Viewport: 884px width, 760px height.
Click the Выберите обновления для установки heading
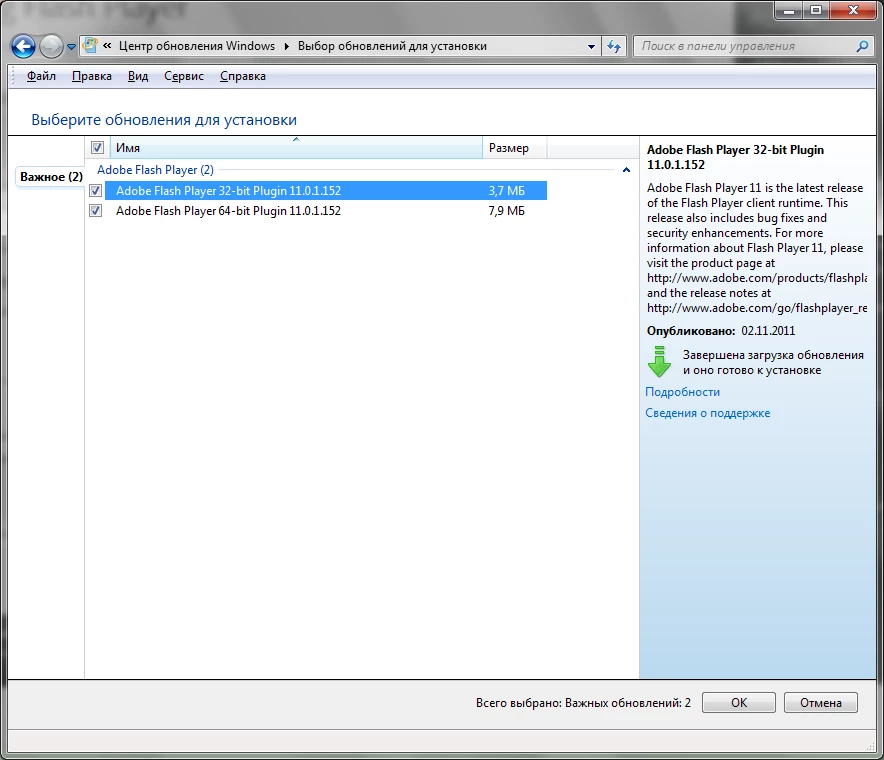[164, 120]
